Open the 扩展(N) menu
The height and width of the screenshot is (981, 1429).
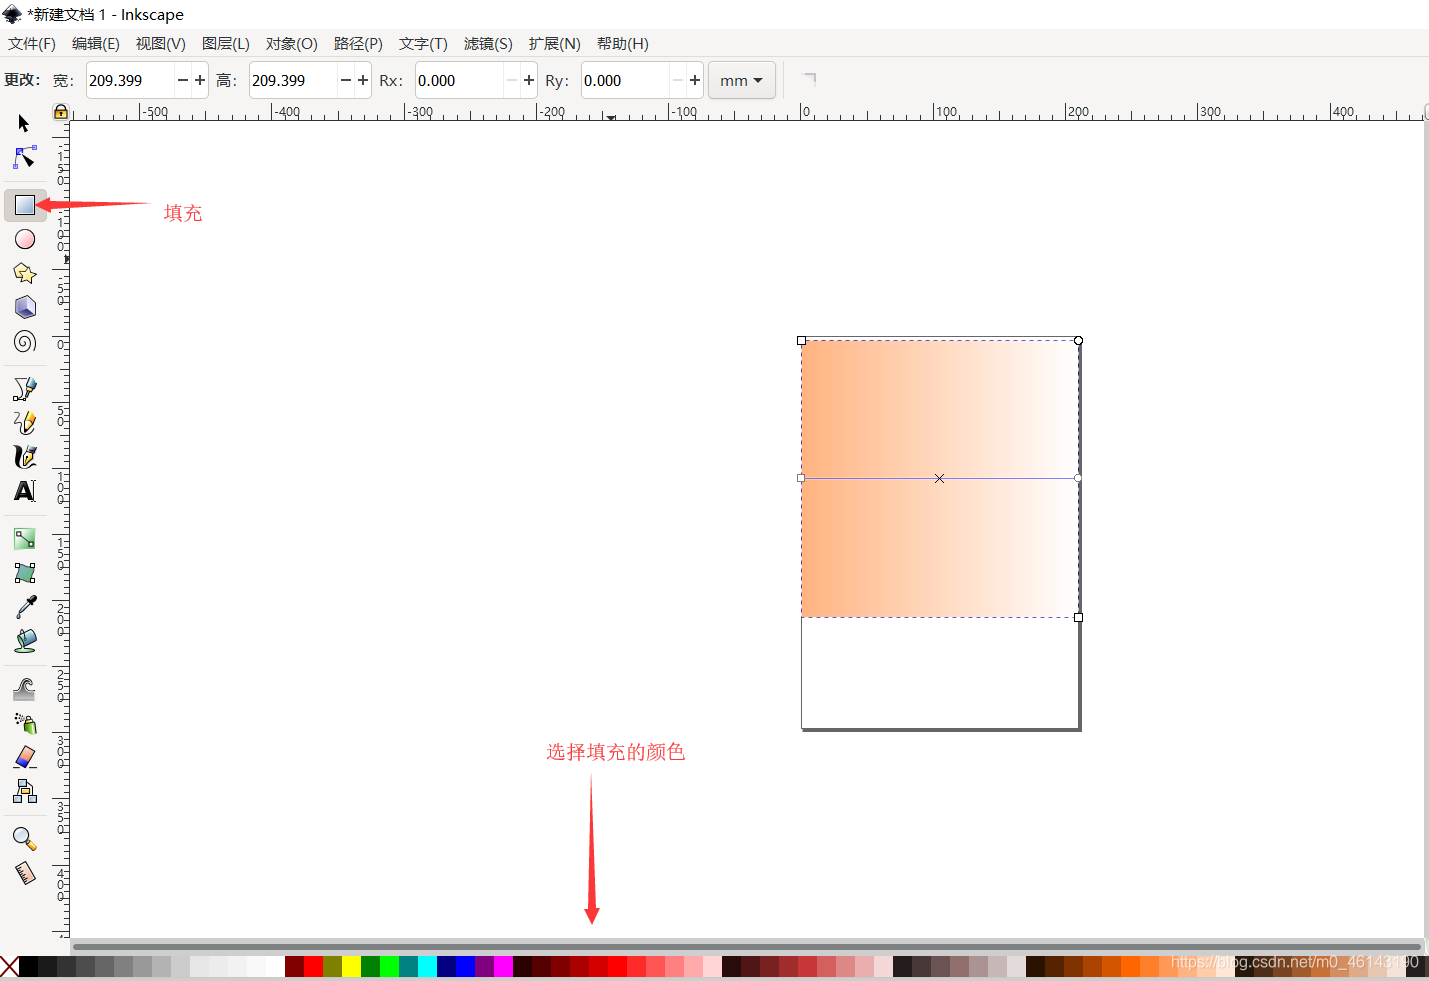coord(555,43)
